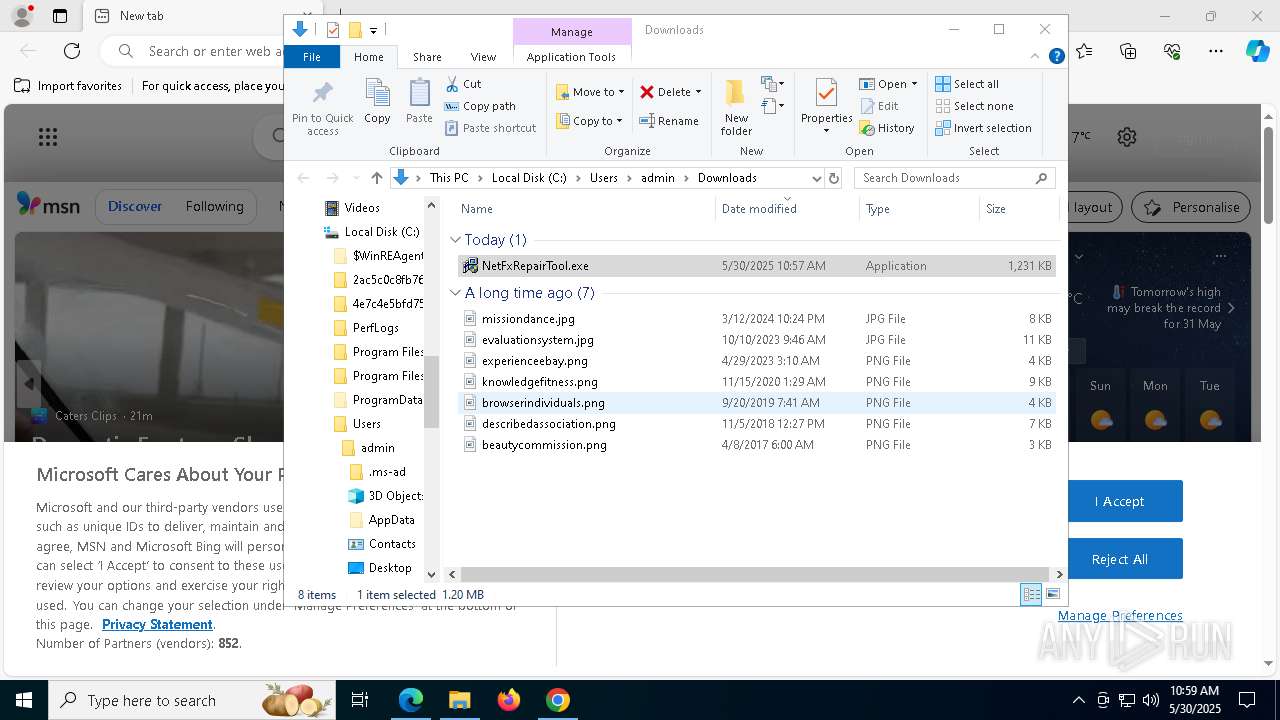Open the File menu tab
1280x720 pixels.
(312, 57)
